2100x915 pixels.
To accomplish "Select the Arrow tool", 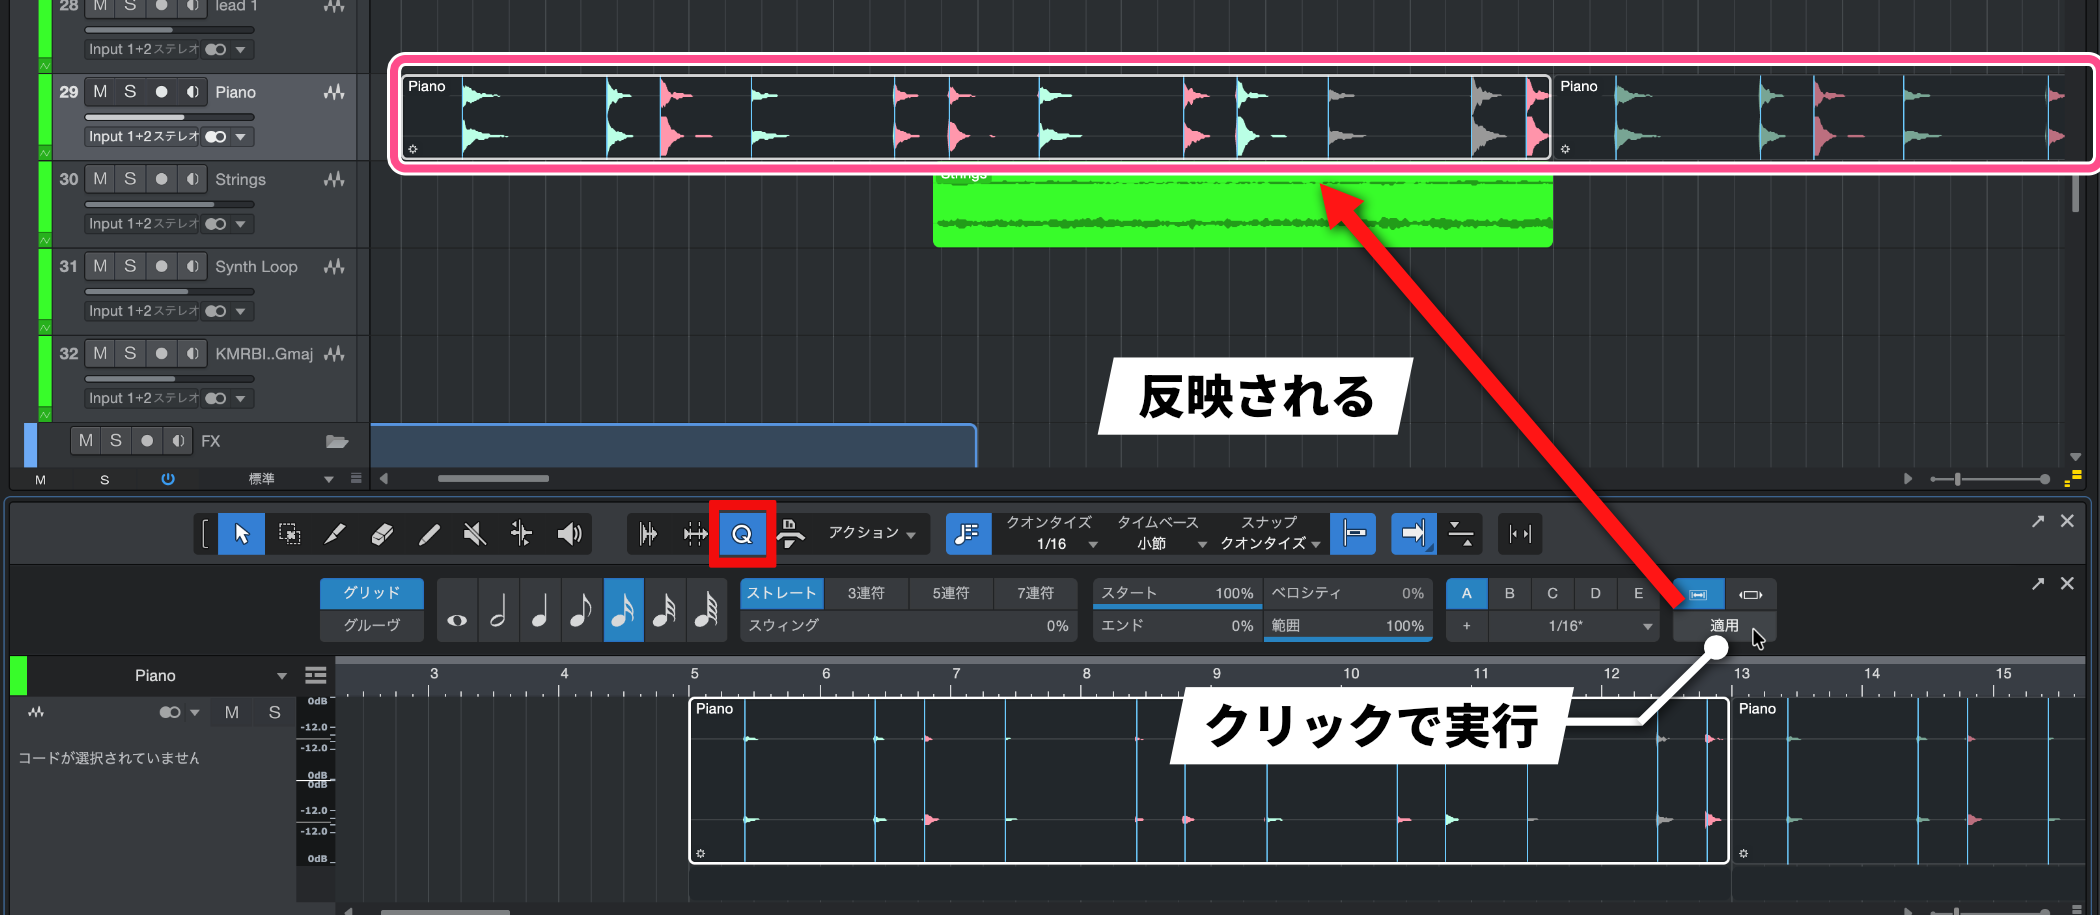I will tap(240, 533).
